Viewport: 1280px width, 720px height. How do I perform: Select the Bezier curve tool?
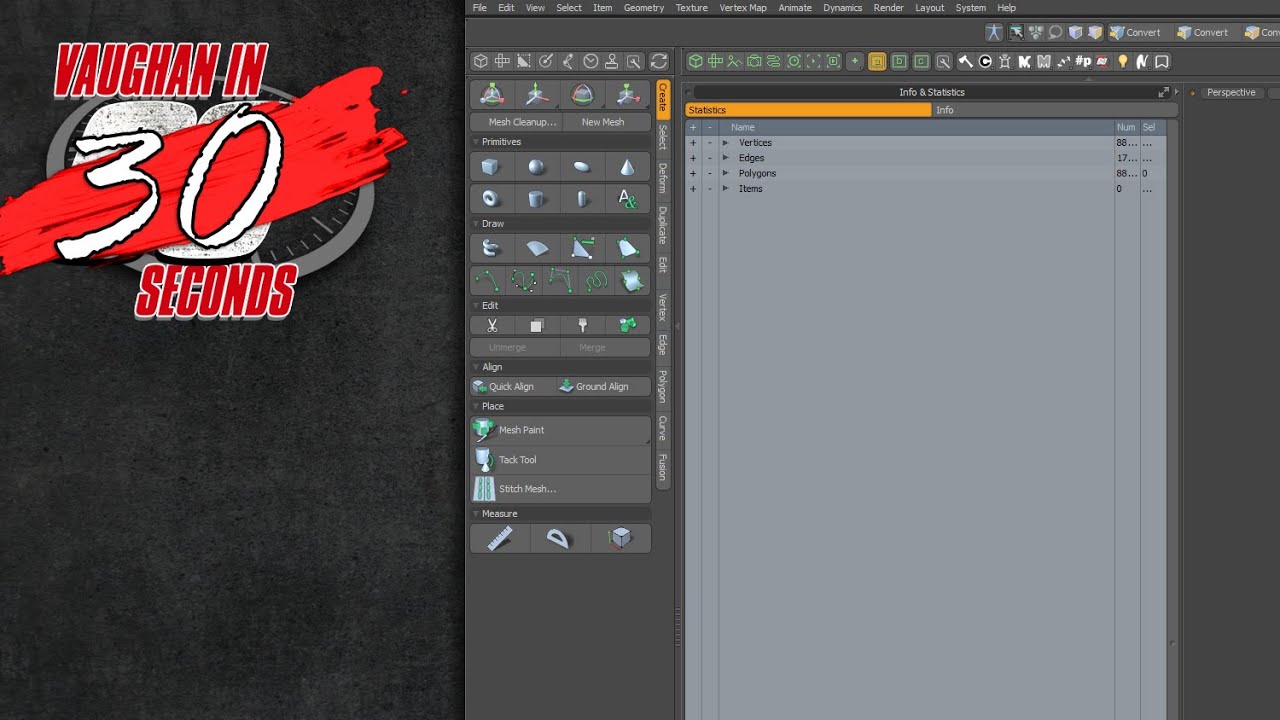[523, 281]
